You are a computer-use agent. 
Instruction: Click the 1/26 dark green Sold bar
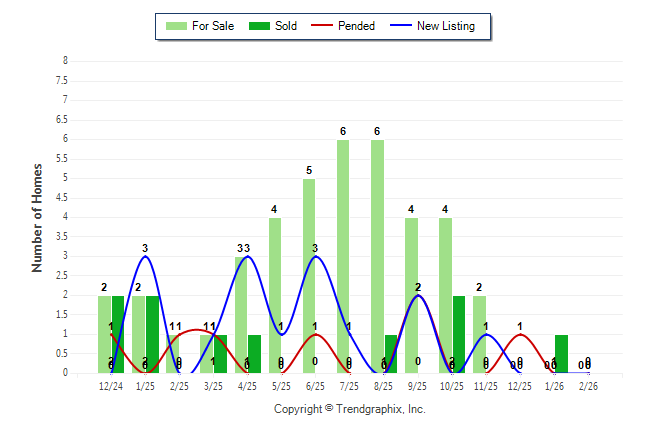pyautogui.click(x=561, y=354)
